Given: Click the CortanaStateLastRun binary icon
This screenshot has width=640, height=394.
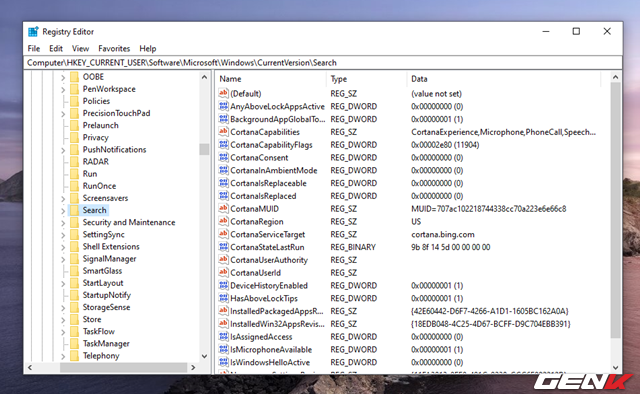Looking at the screenshot, I should (223, 247).
